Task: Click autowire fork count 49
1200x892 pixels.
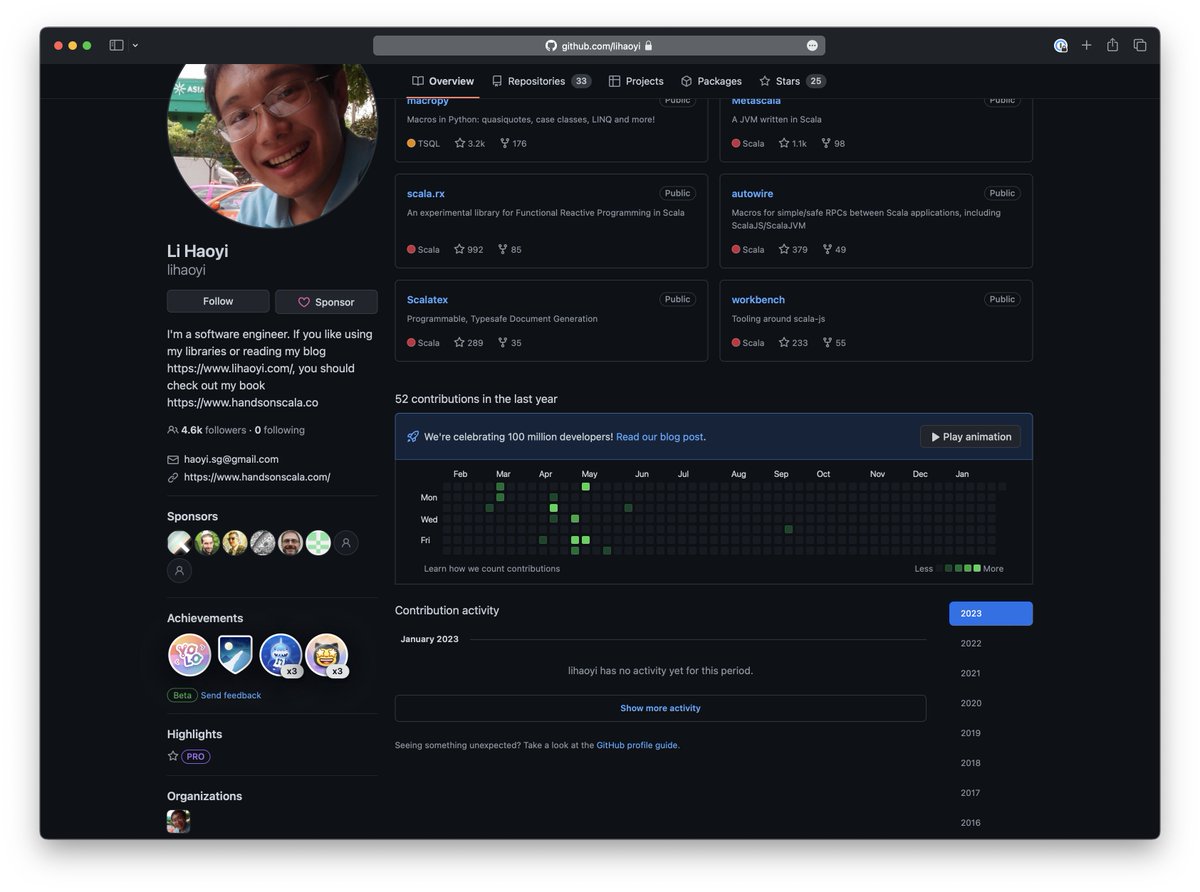Action: [x=834, y=249]
